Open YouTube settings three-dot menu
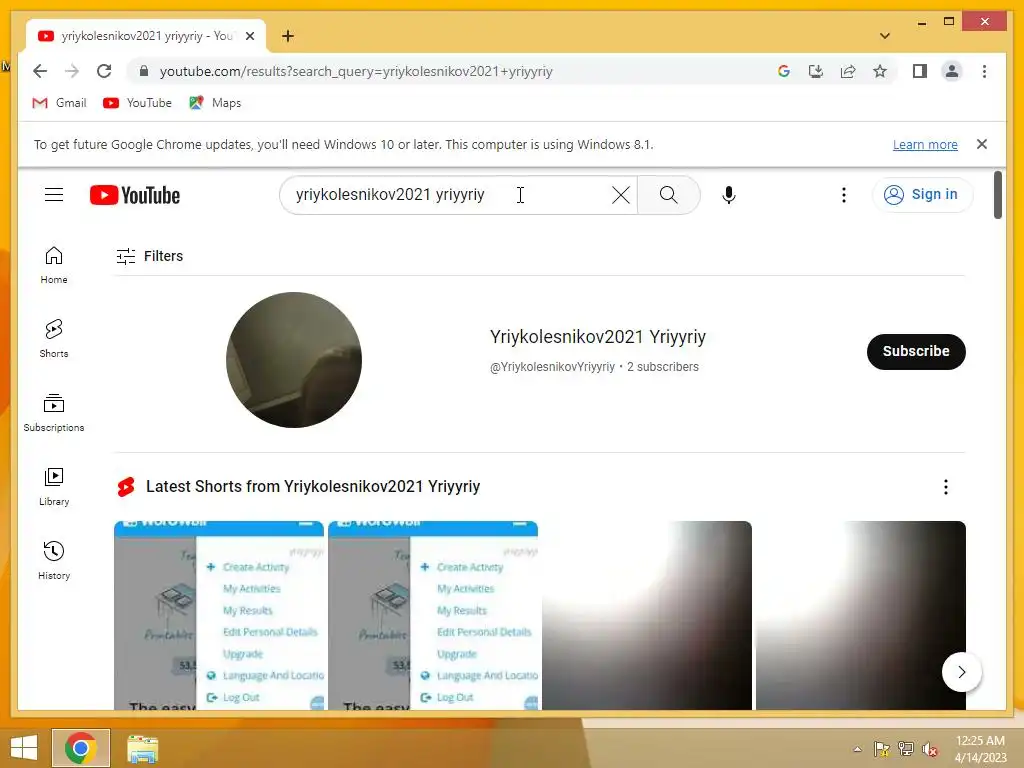Viewport: 1024px width, 768px height. click(844, 195)
